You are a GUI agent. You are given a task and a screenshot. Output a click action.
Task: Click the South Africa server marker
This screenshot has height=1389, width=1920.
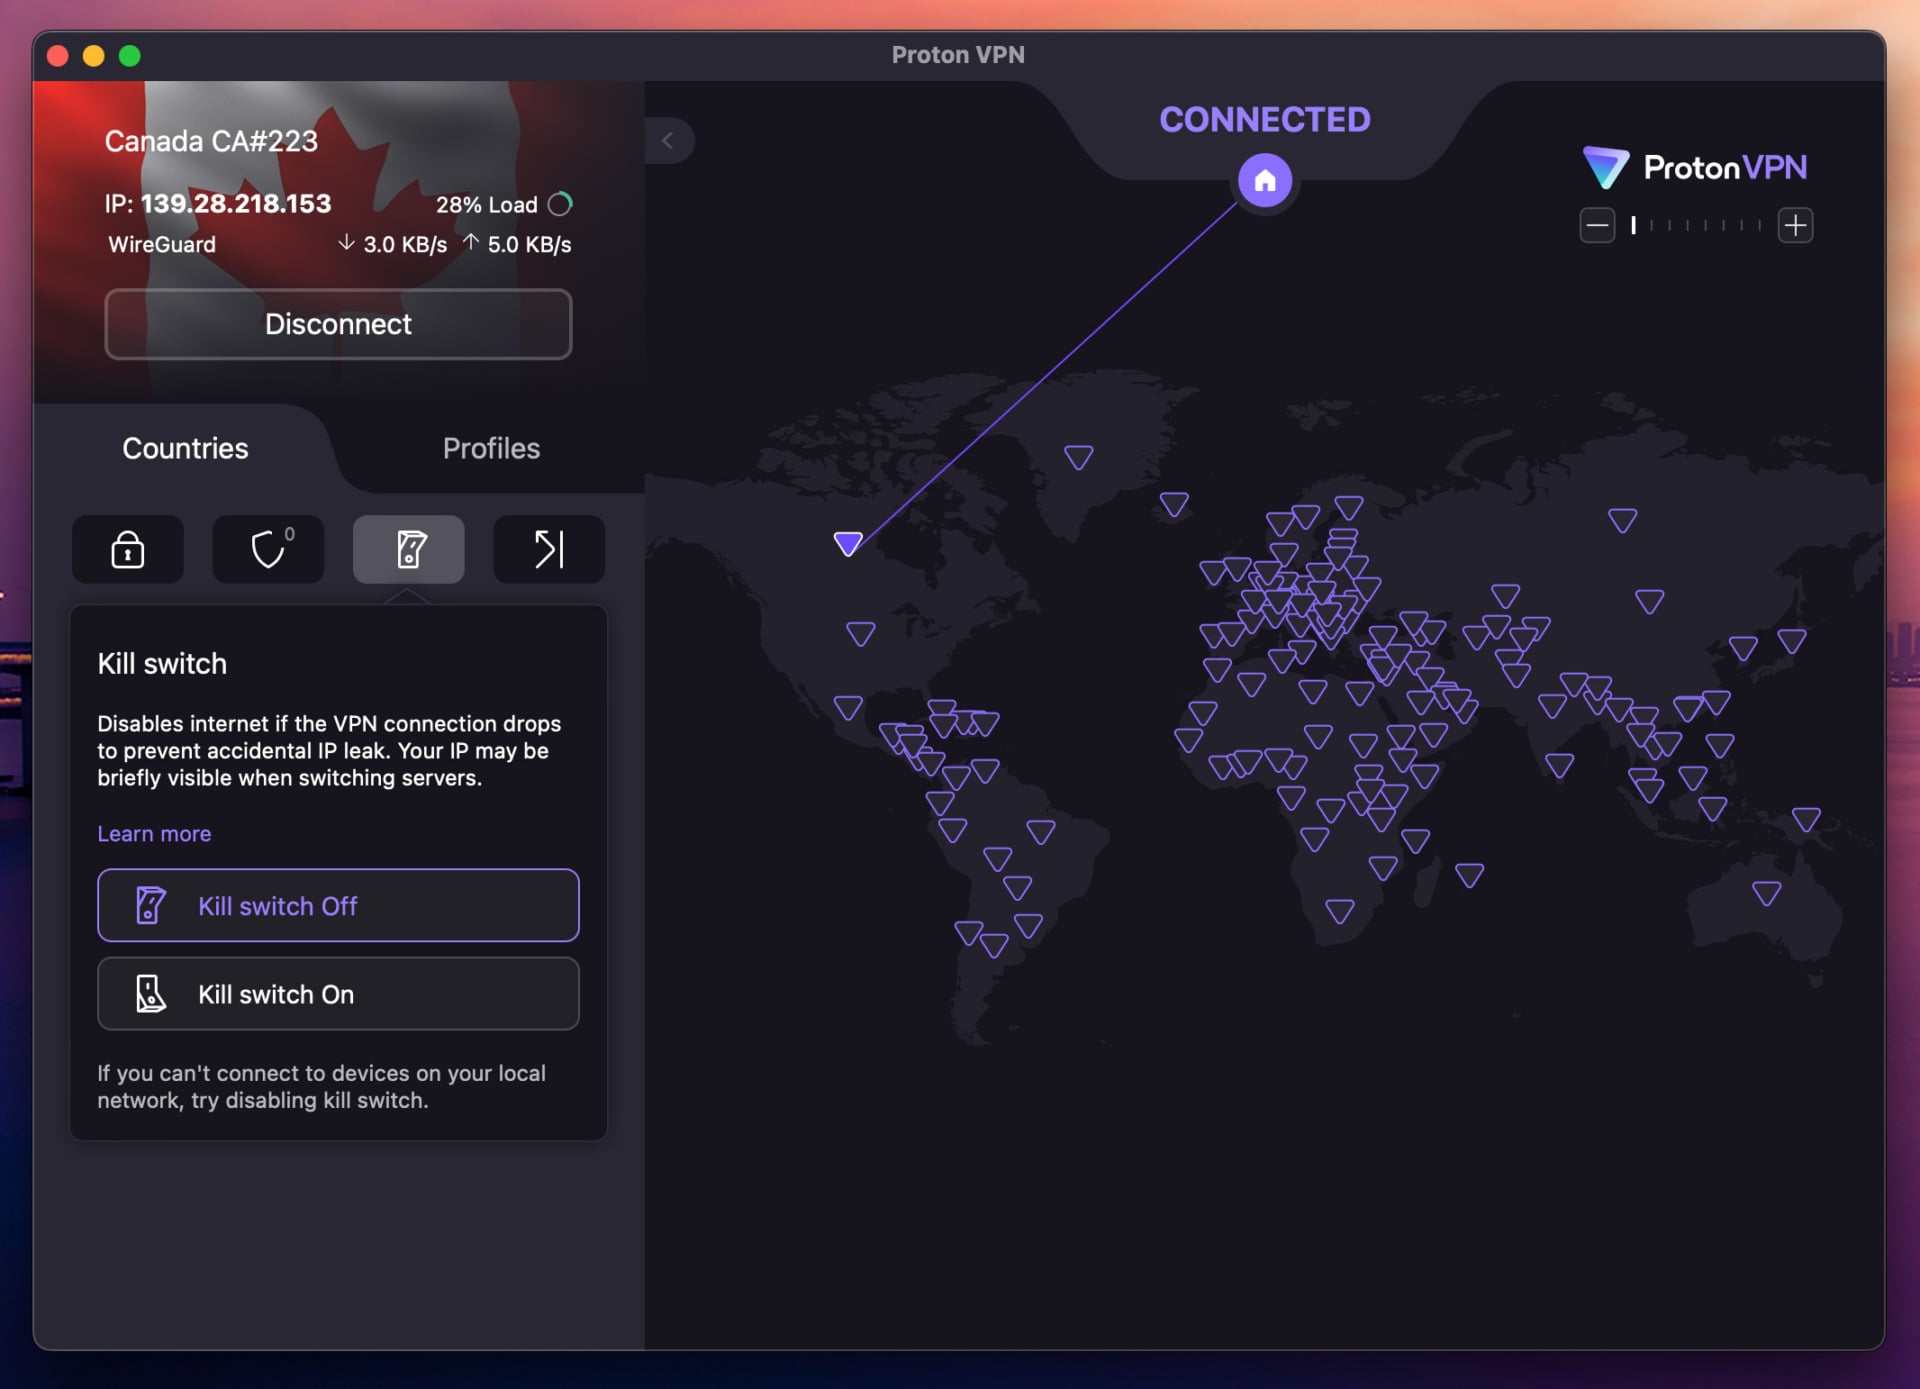pyautogui.click(x=1340, y=911)
